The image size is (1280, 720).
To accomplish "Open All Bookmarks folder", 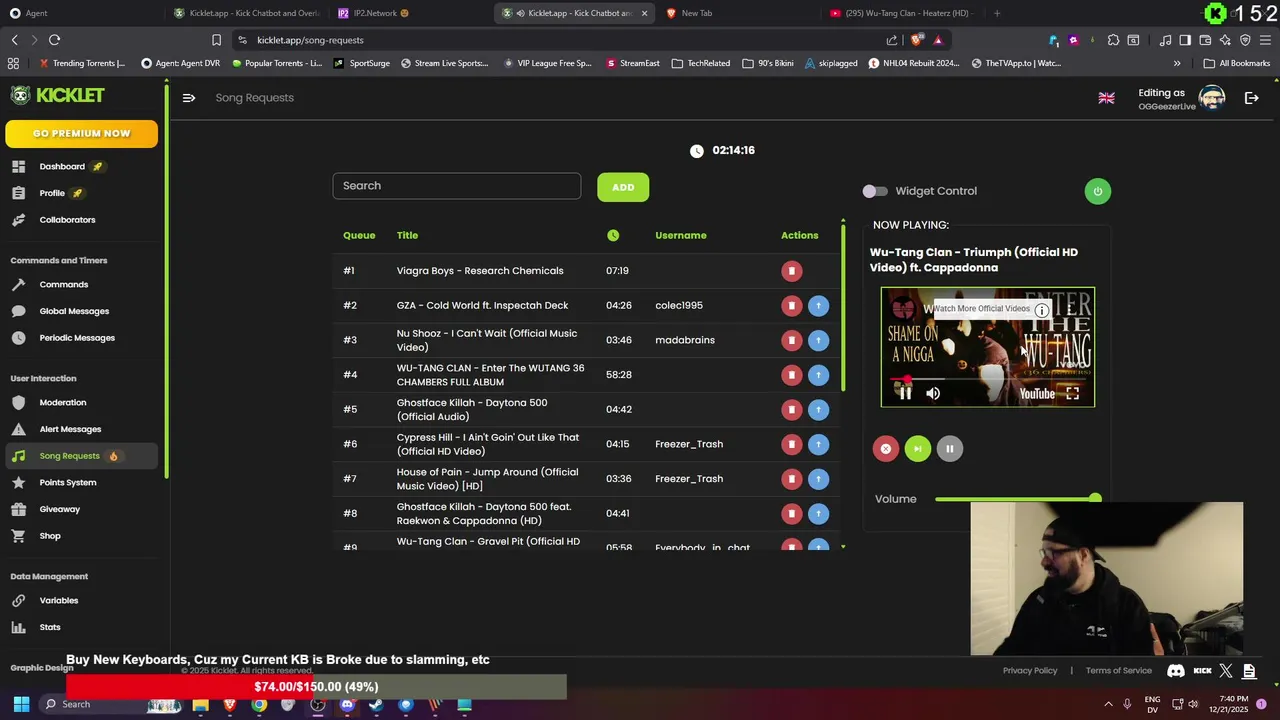I will pos(1237,63).
